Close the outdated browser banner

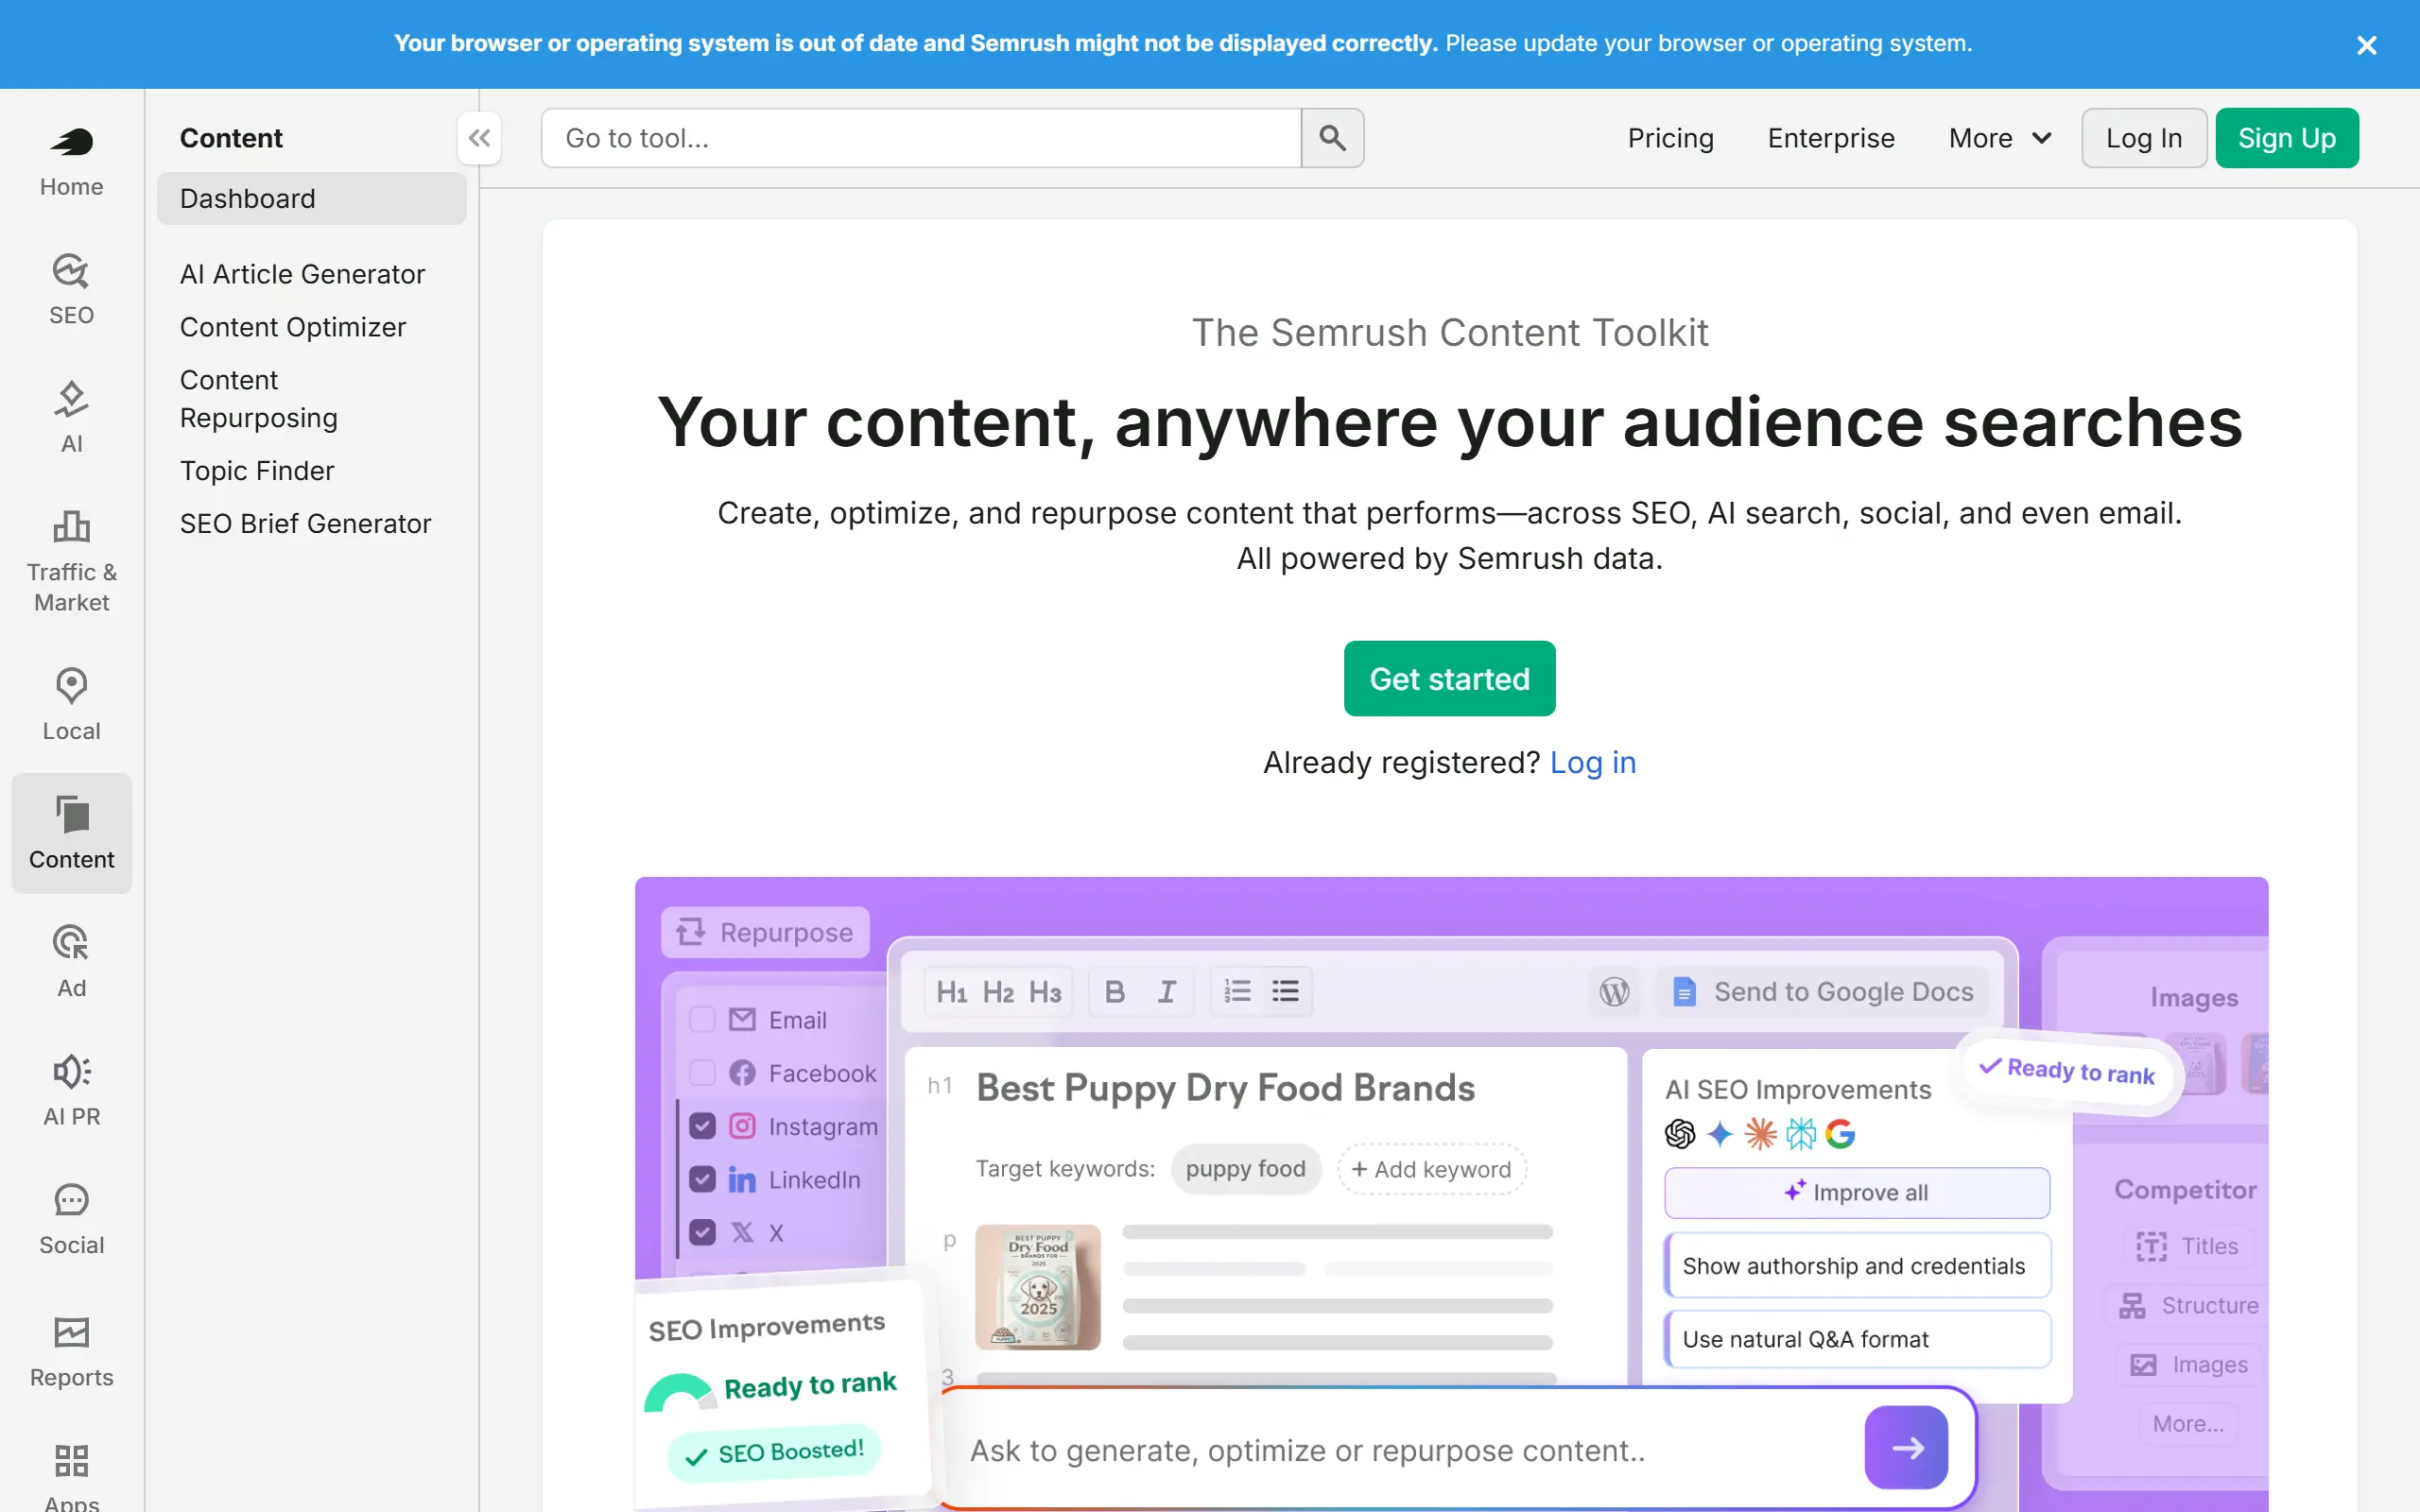coord(2366,45)
